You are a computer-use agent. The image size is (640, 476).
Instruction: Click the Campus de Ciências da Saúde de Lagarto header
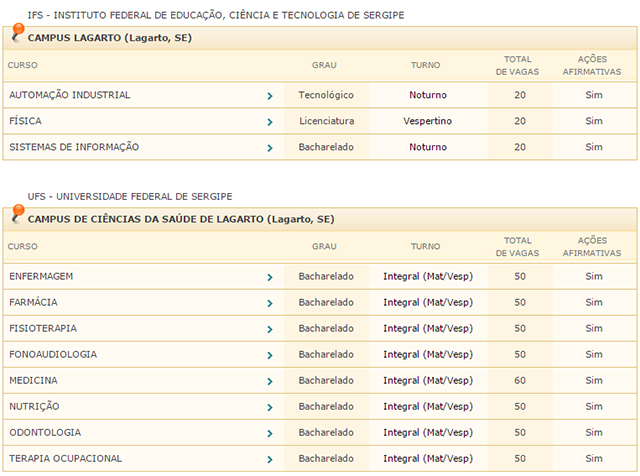(181, 219)
